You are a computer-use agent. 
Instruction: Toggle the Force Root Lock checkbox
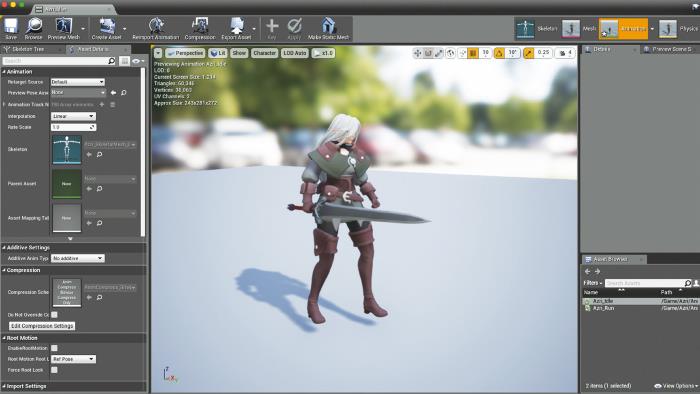[54, 370]
